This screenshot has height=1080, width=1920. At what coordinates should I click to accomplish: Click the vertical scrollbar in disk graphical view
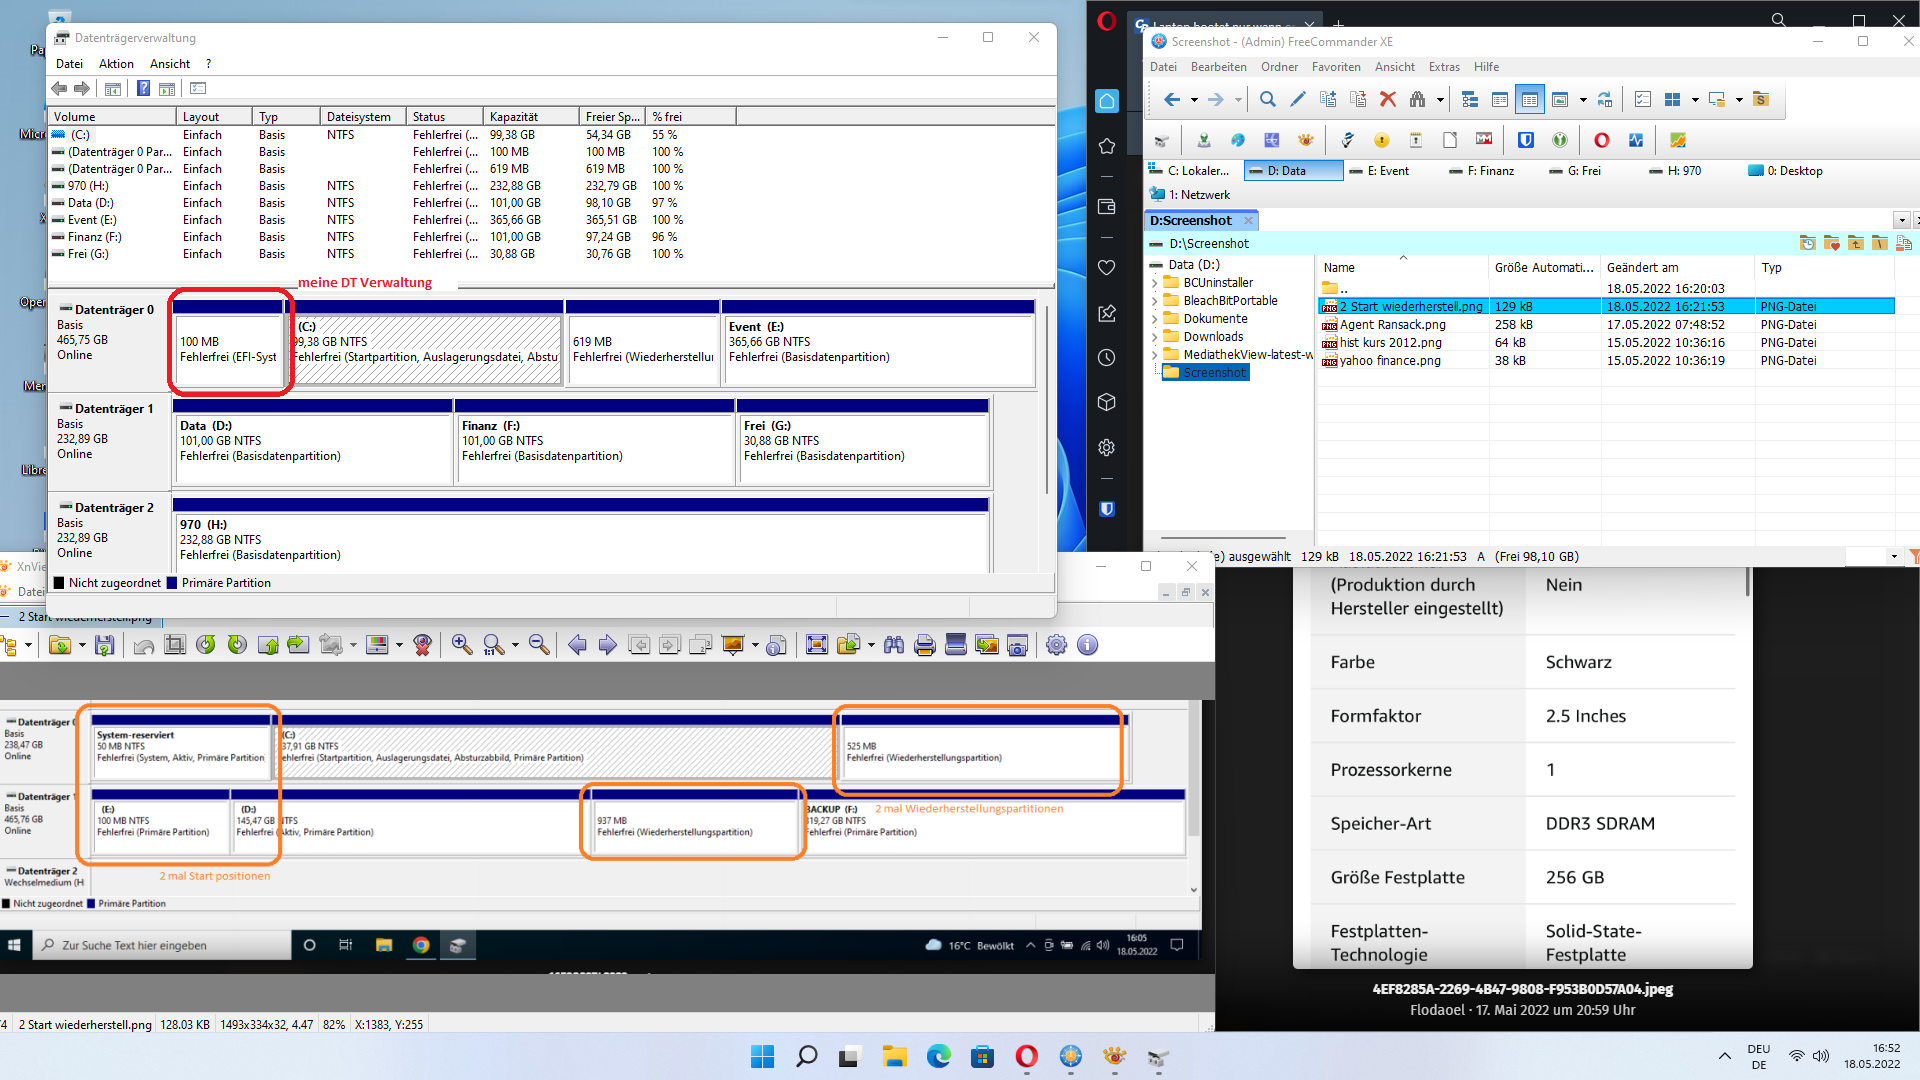point(1047,400)
